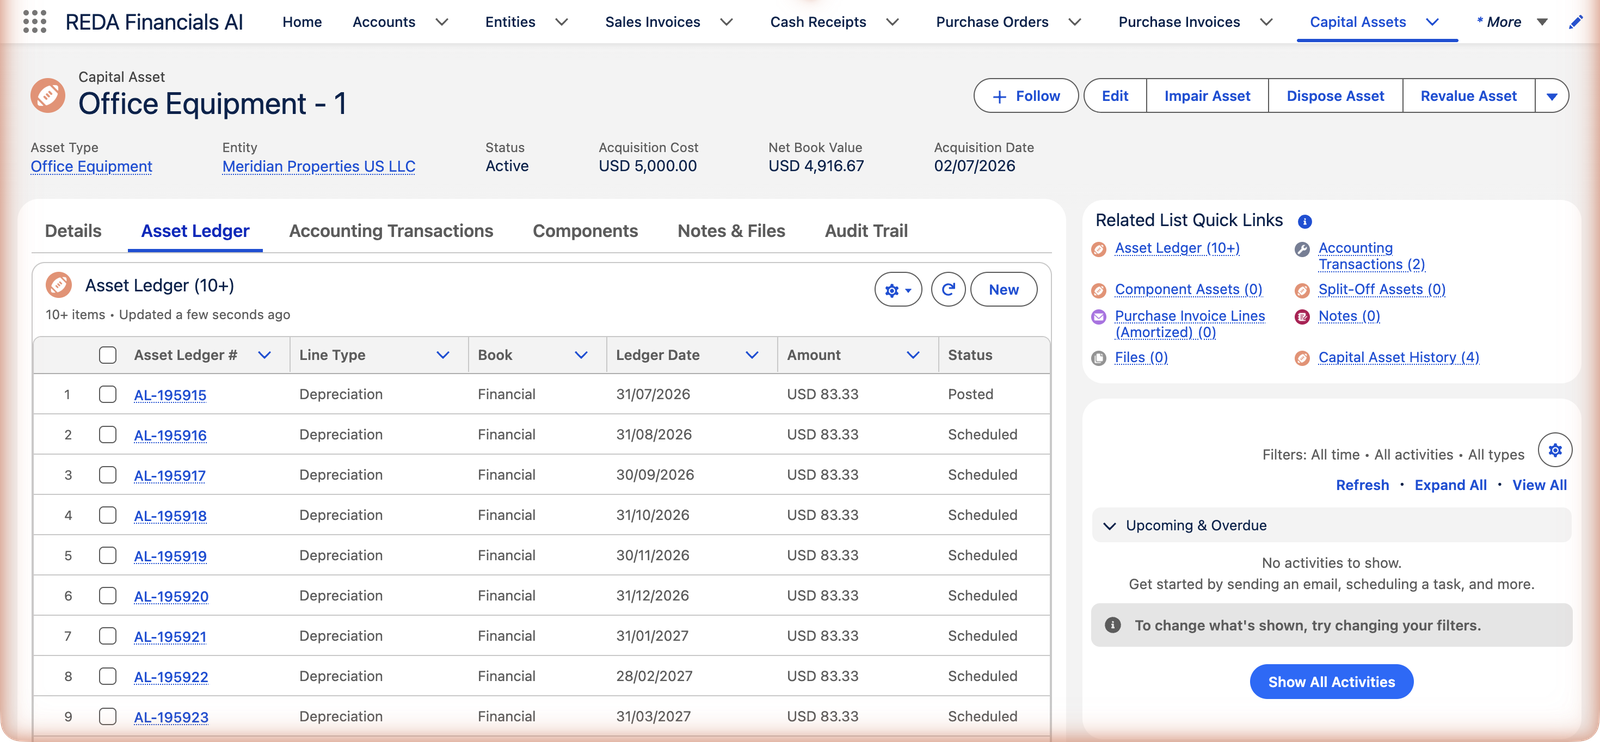Viewport: 1600px width, 742px height.
Task: Click the Purchase Invoice Lines quick link icon
Action: point(1099,317)
